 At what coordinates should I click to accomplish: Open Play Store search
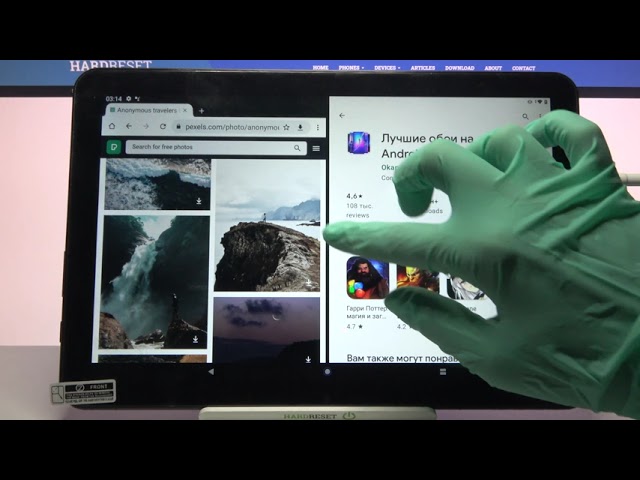click(x=525, y=117)
